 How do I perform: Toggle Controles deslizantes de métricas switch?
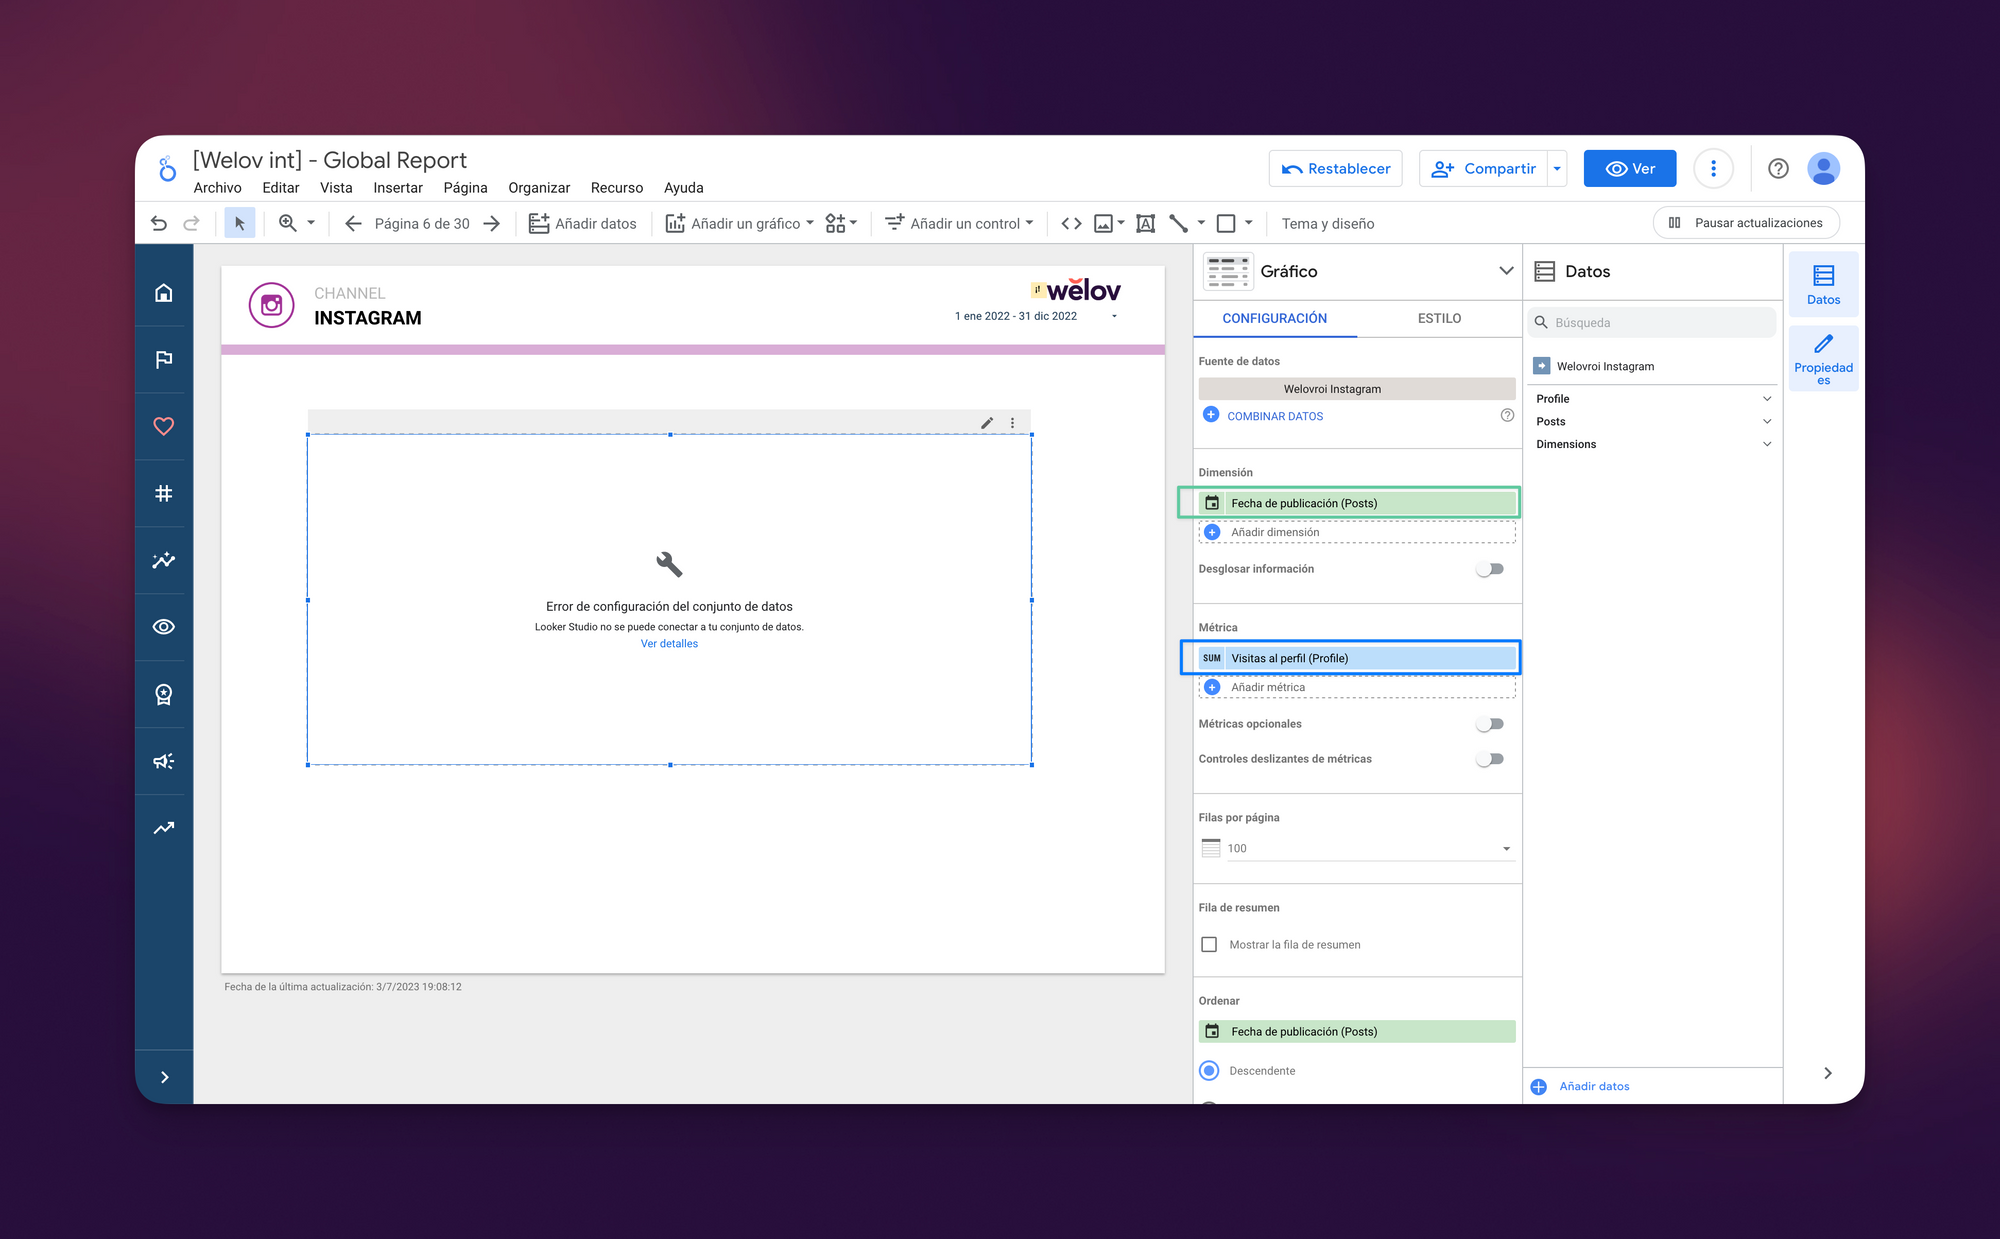coord(1490,759)
